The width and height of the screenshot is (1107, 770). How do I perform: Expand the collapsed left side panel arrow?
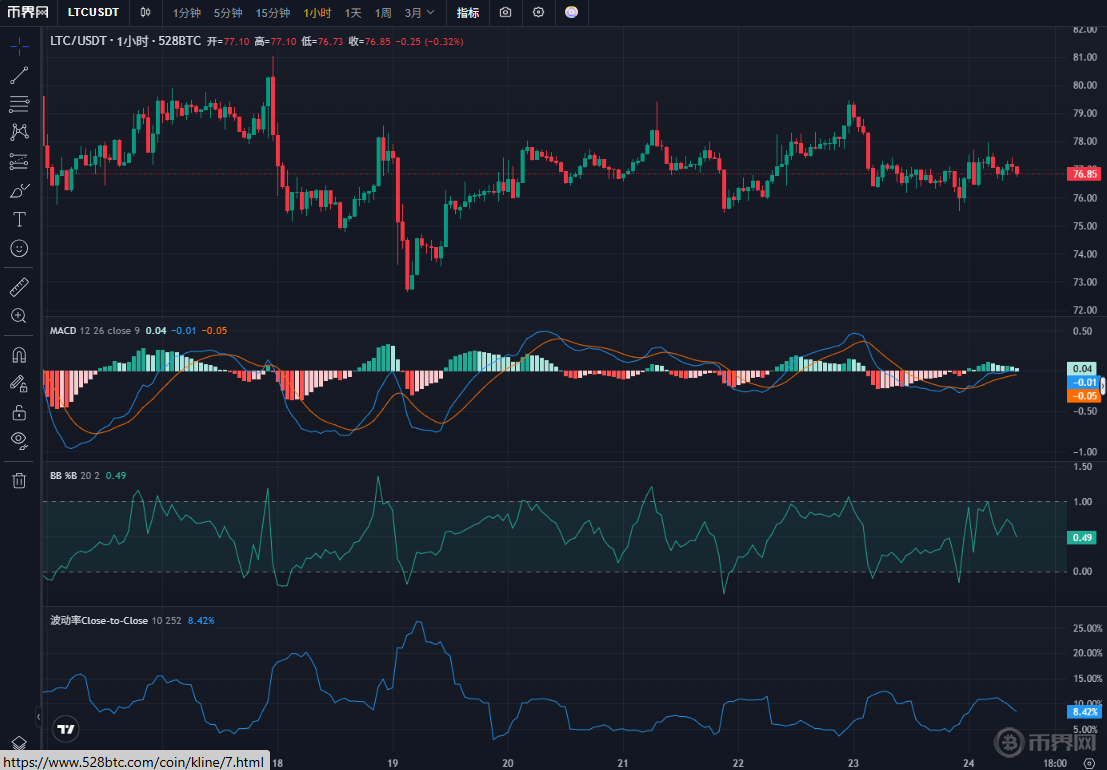tap(38, 717)
